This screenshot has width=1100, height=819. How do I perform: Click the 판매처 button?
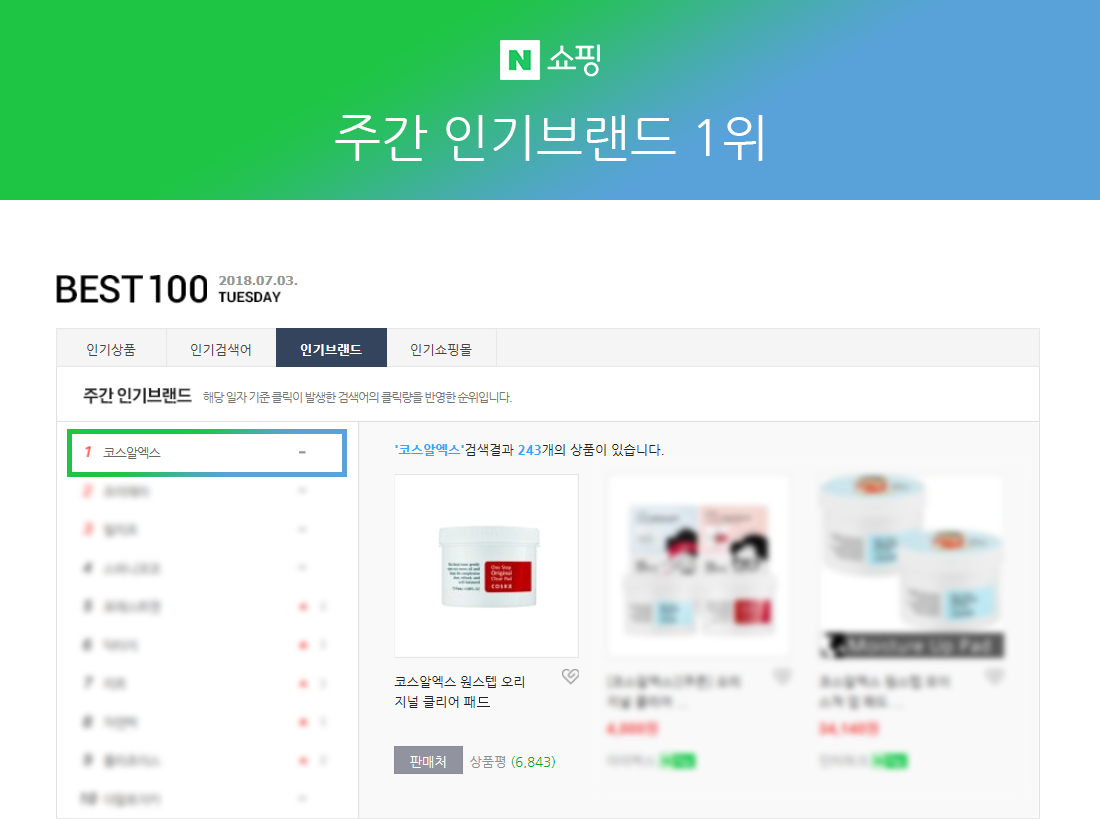[428, 760]
